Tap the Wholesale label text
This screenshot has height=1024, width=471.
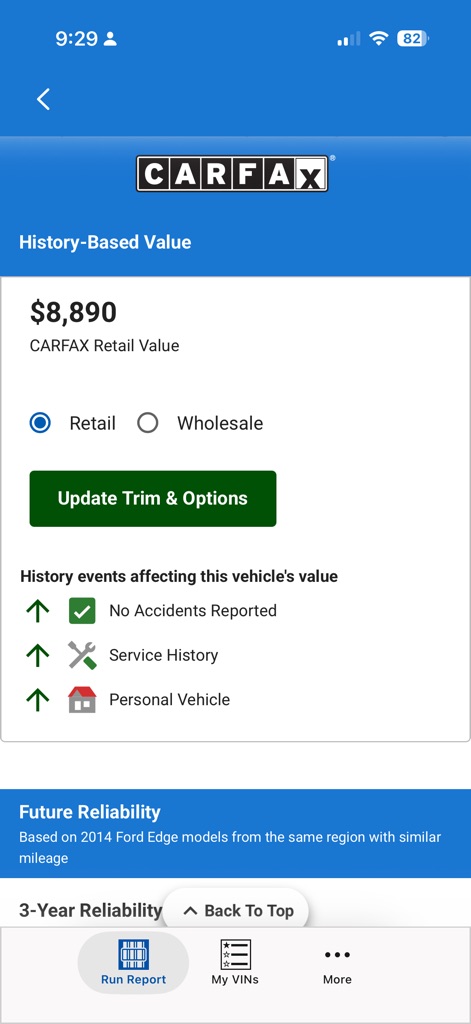220,423
